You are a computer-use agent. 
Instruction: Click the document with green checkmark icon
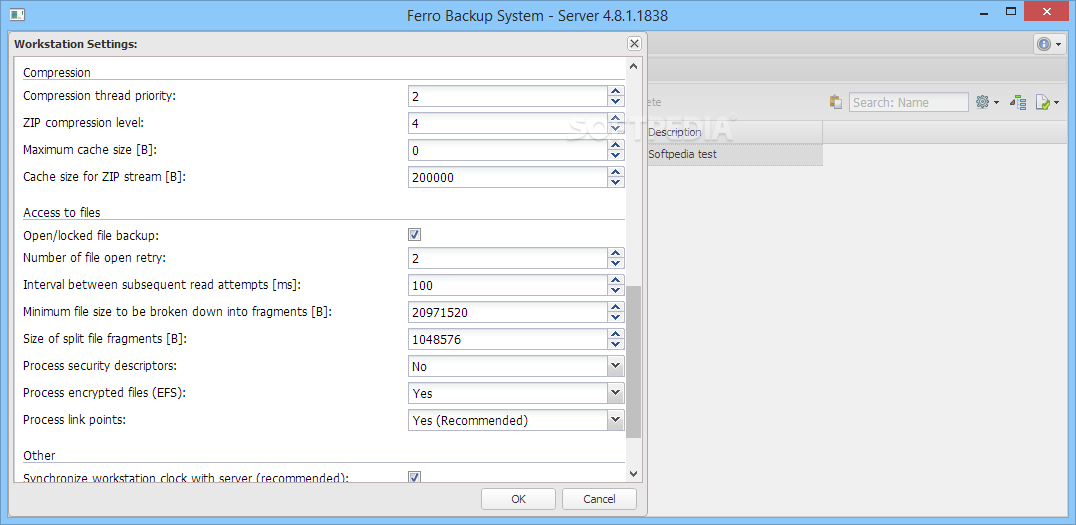[1043, 103]
